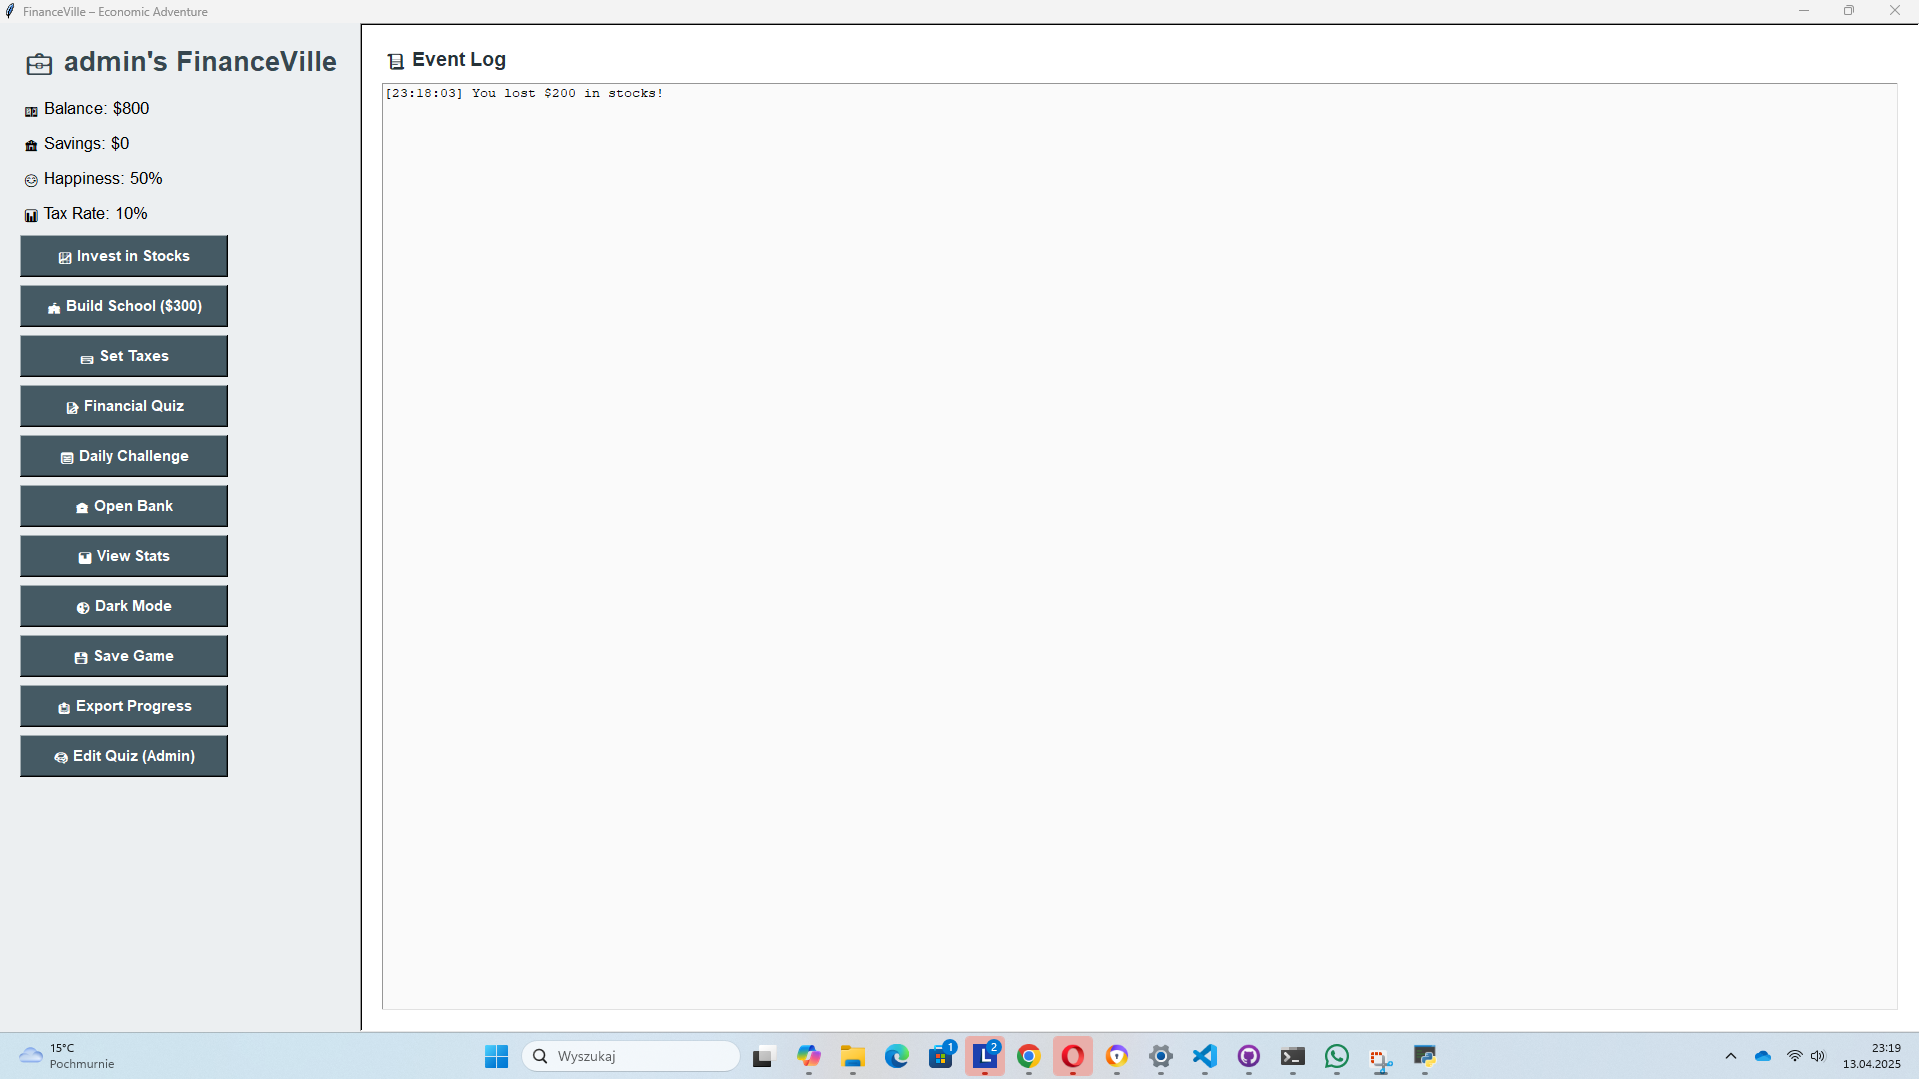
Task: Open Microsoft Store from taskbar
Action: (x=940, y=1056)
